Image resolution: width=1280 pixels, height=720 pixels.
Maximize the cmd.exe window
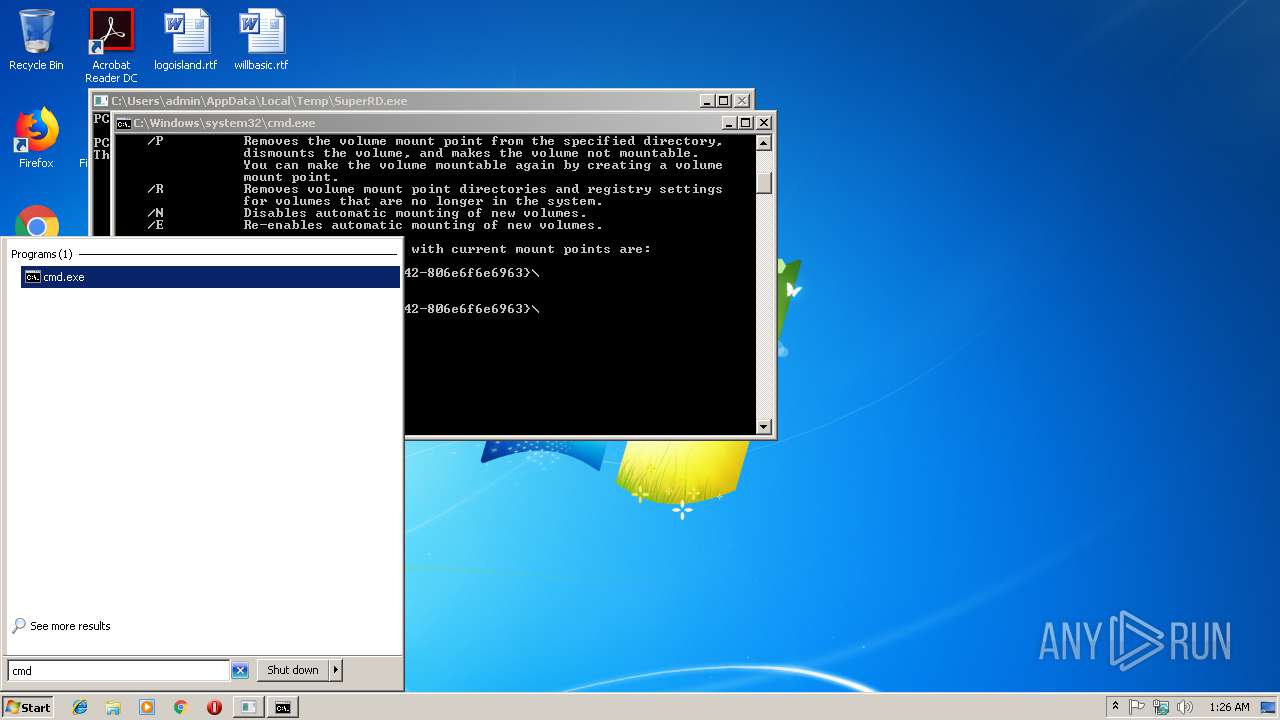click(745, 123)
